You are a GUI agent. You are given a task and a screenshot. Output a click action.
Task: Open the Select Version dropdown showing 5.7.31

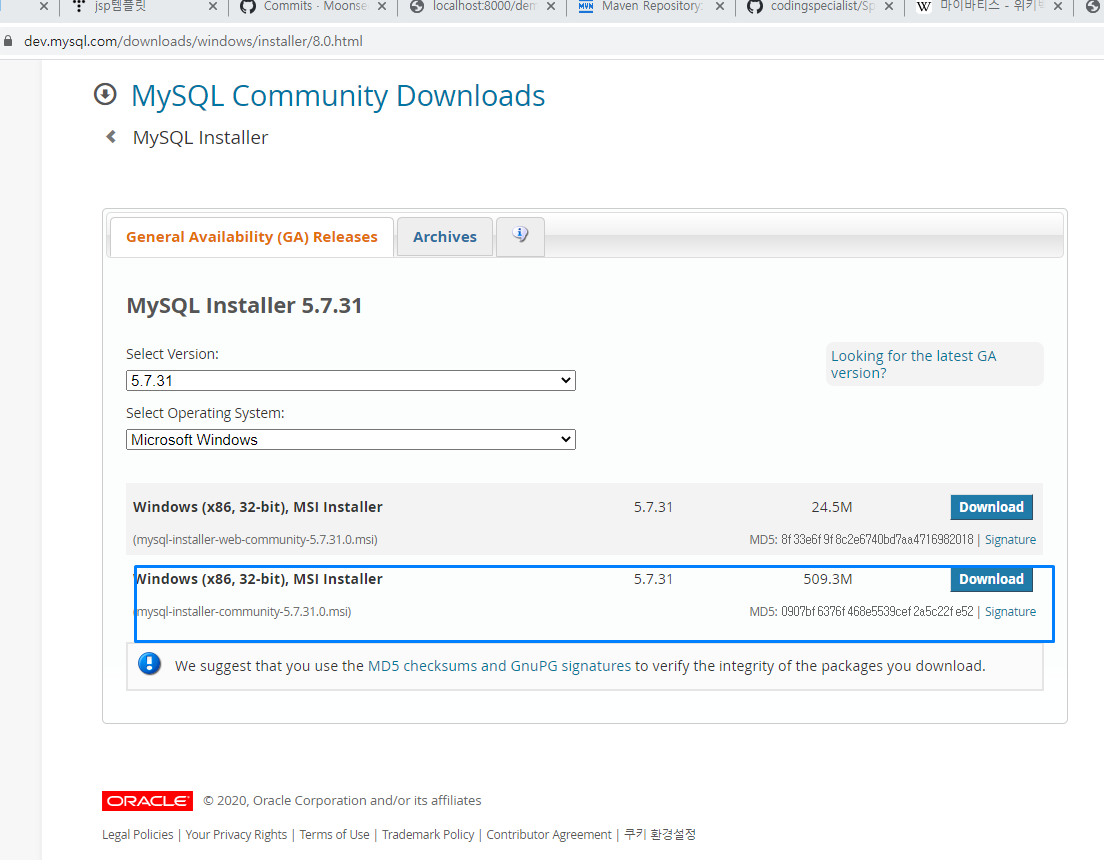(x=351, y=380)
